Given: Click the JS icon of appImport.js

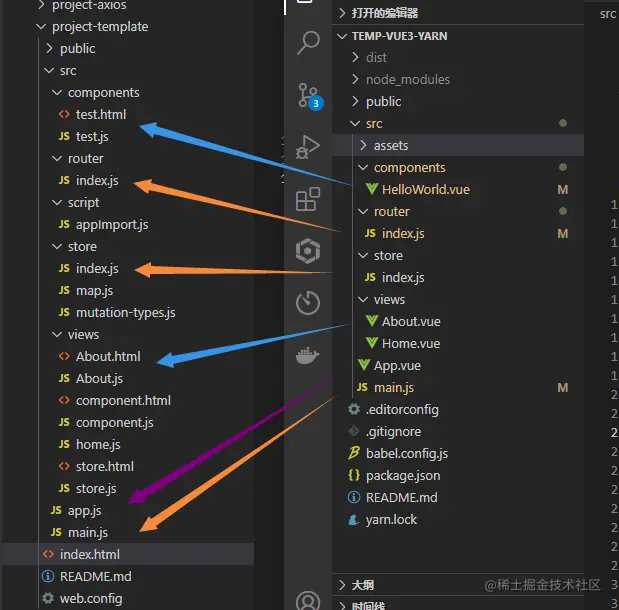Looking at the screenshot, I should [x=64, y=224].
